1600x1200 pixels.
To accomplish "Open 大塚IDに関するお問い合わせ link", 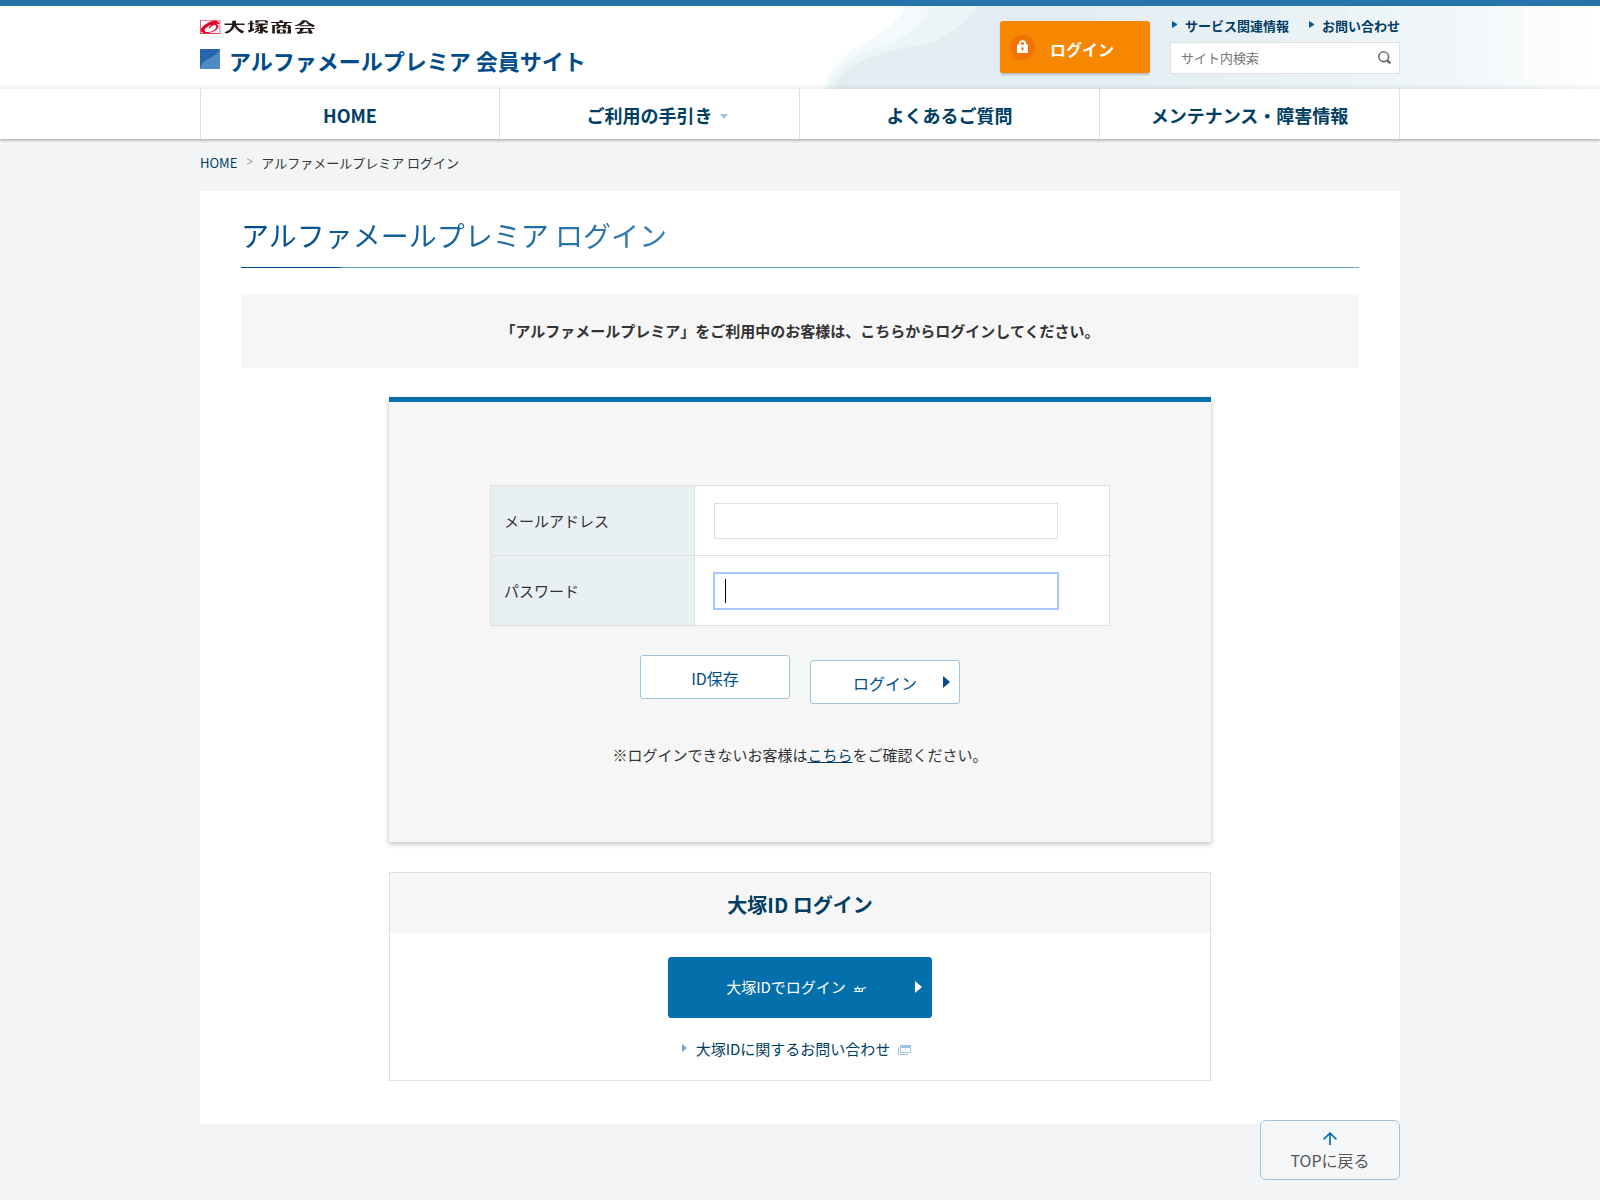I will 793,1050.
